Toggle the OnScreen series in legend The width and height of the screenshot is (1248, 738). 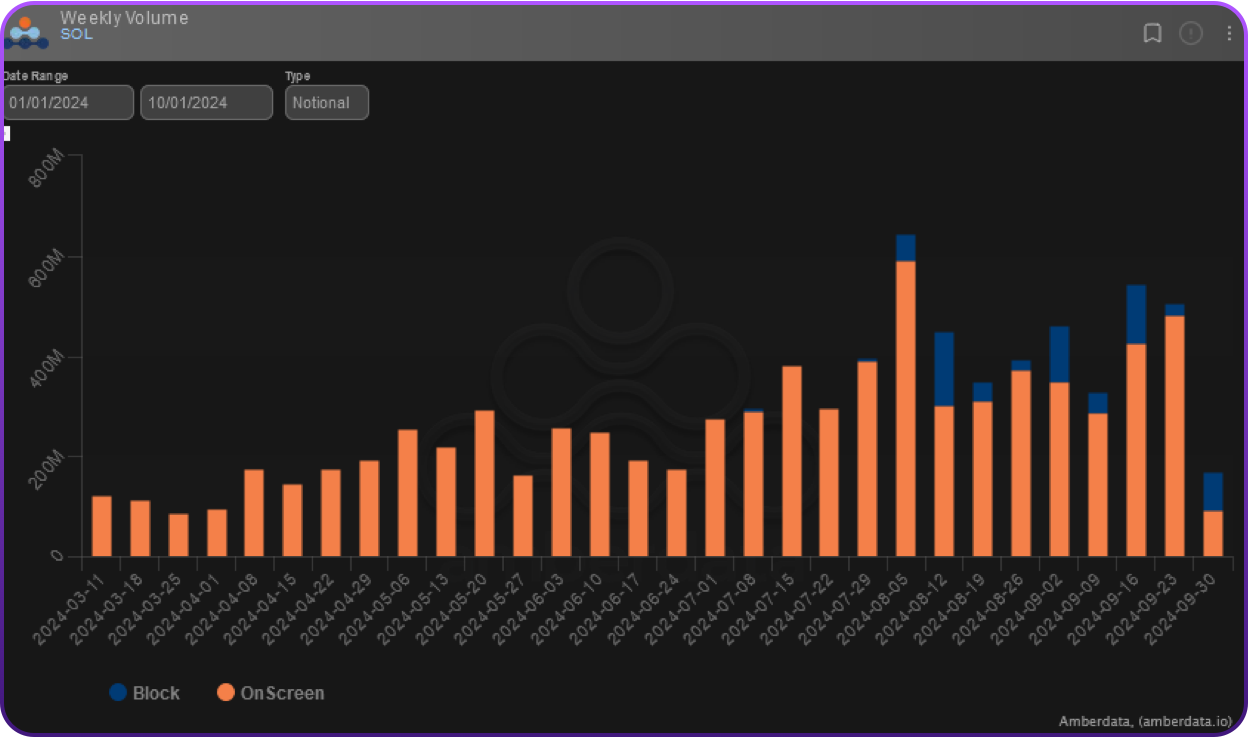[x=270, y=693]
